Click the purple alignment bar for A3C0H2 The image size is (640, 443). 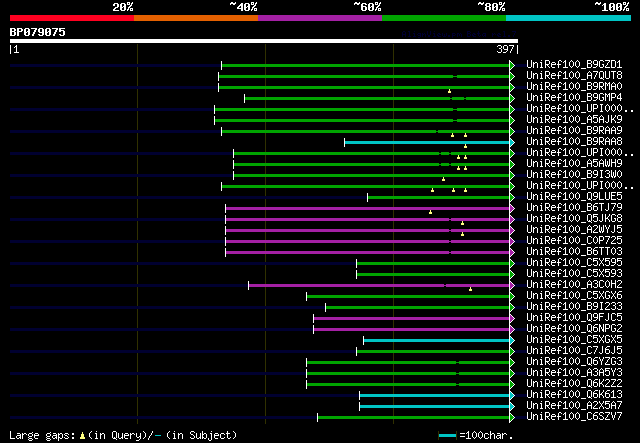click(379, 286)
